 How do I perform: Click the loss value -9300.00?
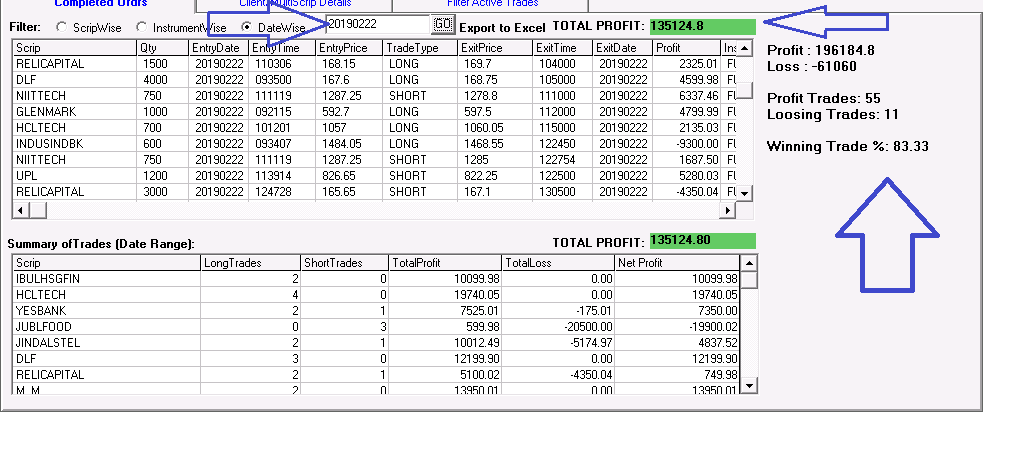pos(697,144)
